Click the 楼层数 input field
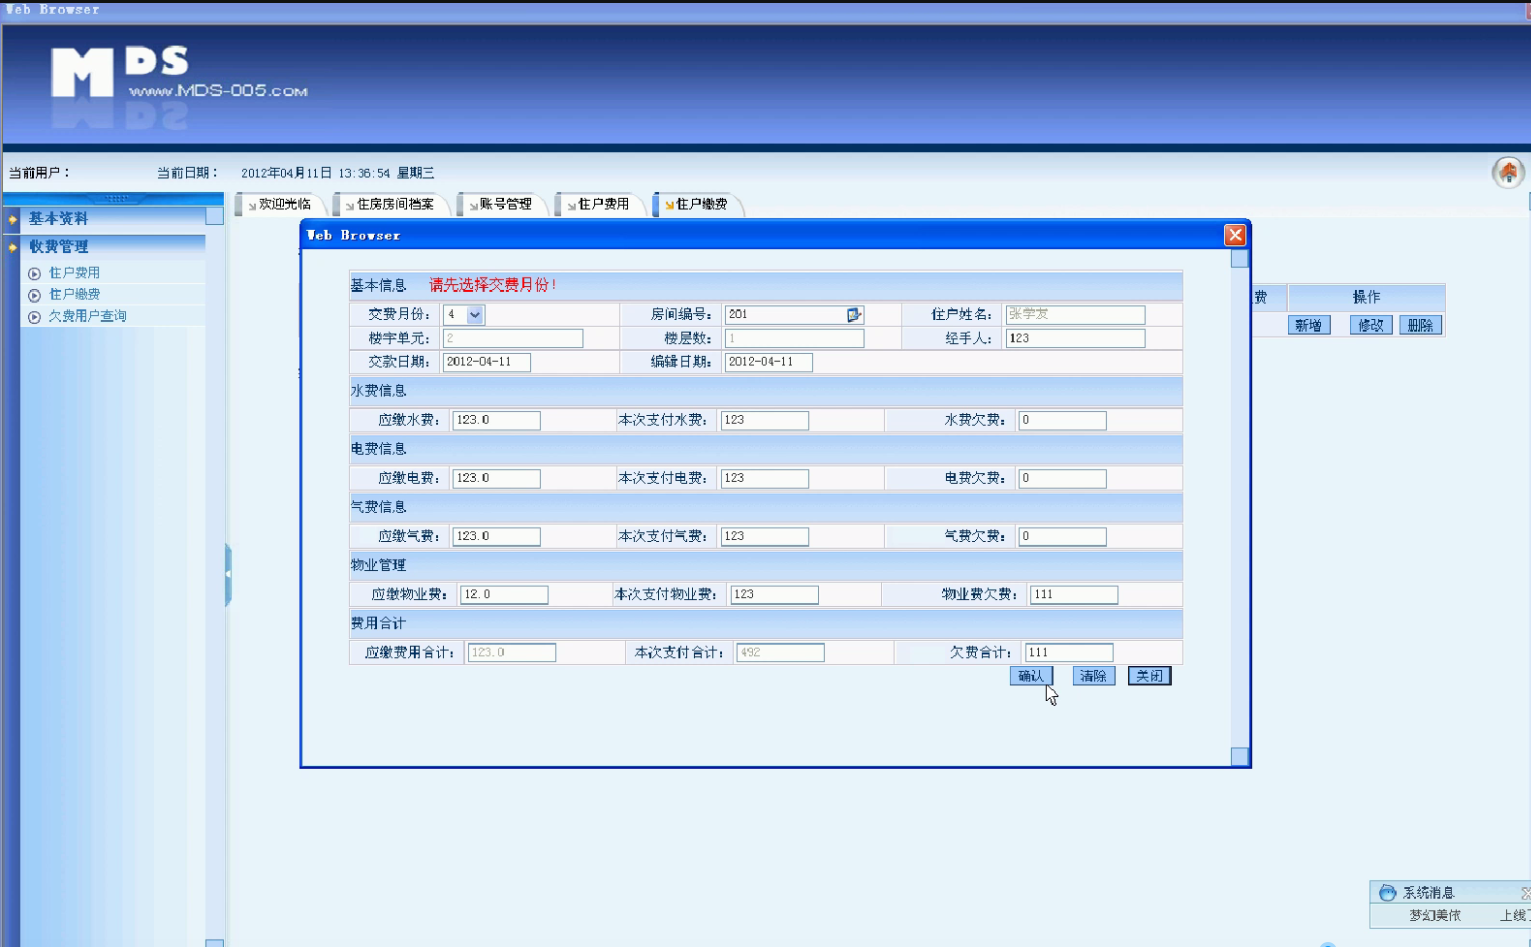The height and width of the screenshot is (947, 1531). (794, 338)
